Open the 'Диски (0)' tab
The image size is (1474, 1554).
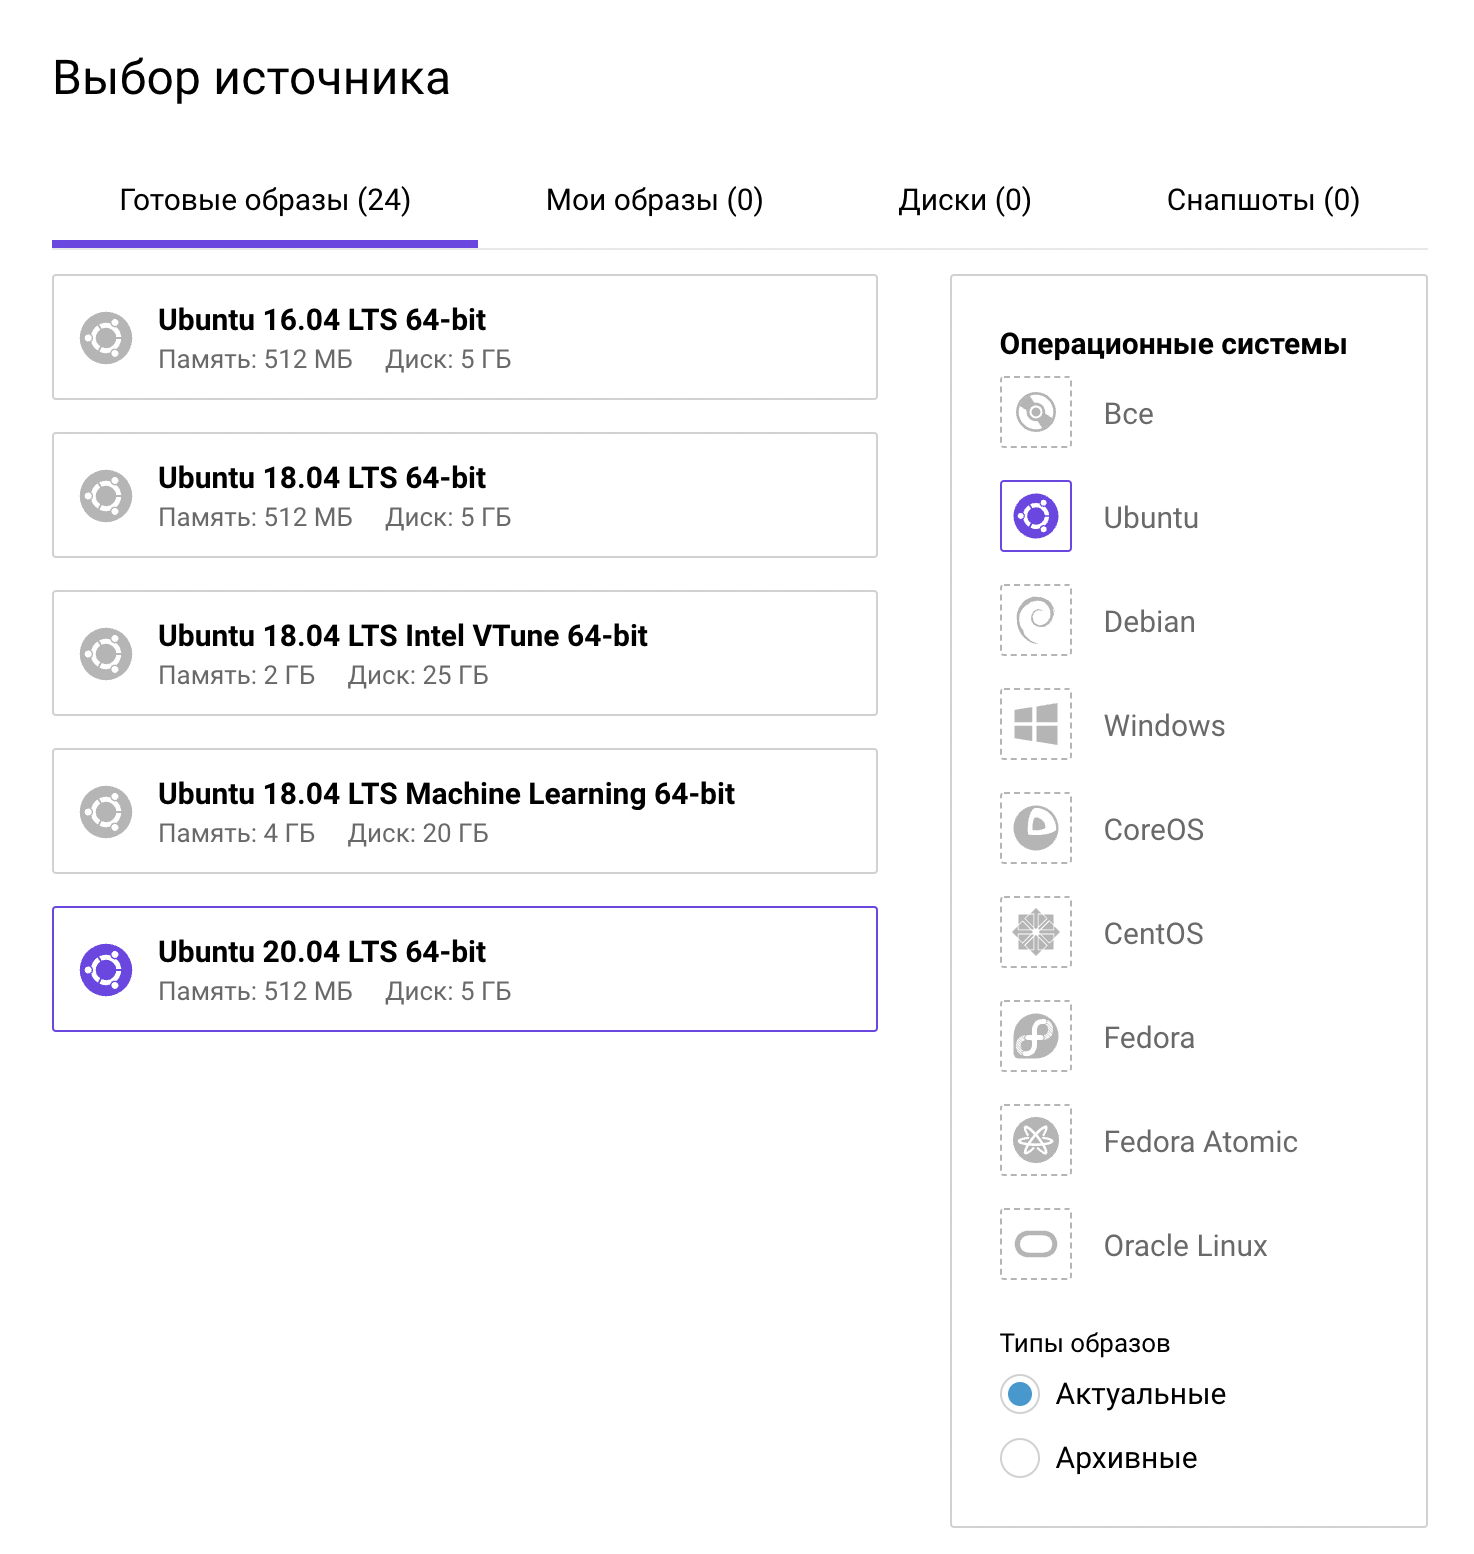pyautogui.click(x=964, y=201)
